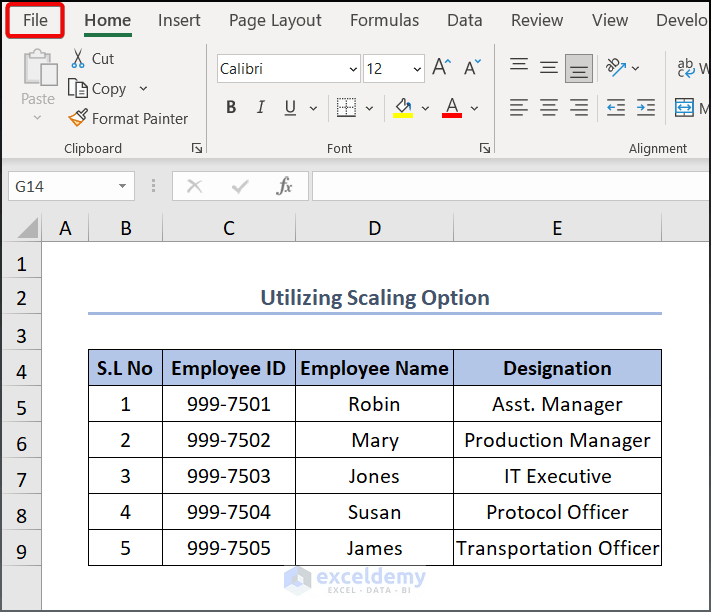
Task: Click Decrease Indent icon
Action: 616,108
